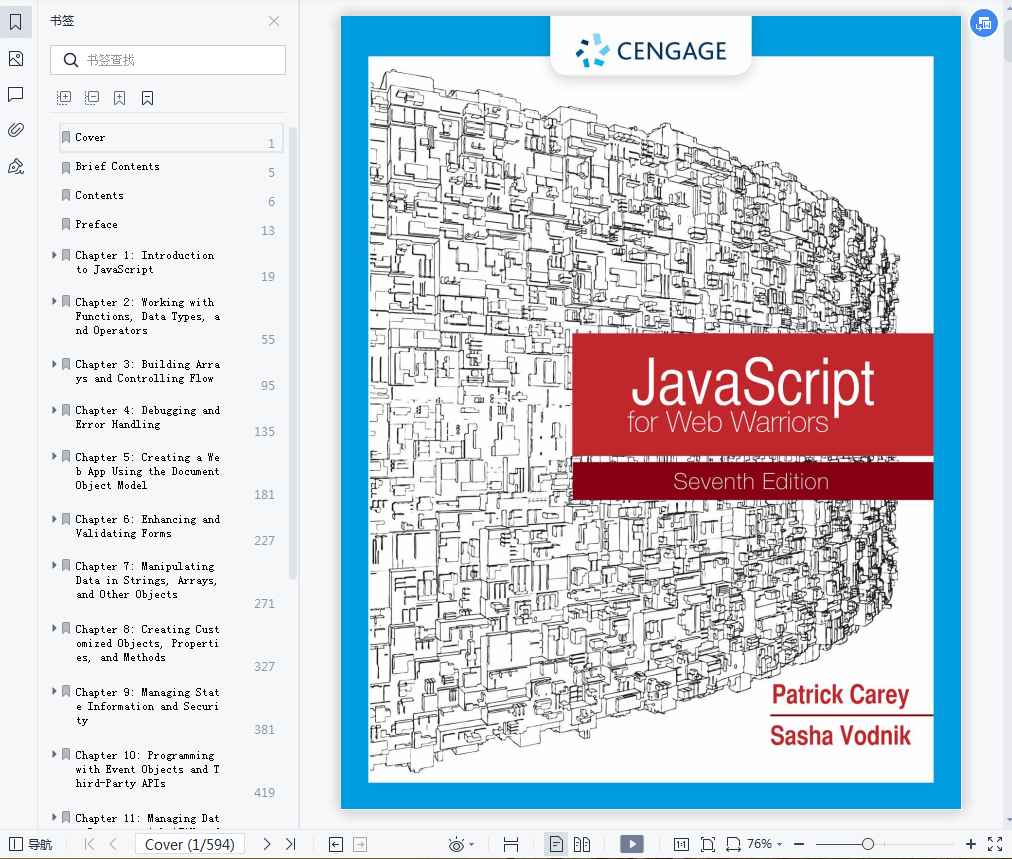Click page number 271 for Chapter 7
Image resolution: width=1012 pixels, height=859 pixels.
(264, 603)
